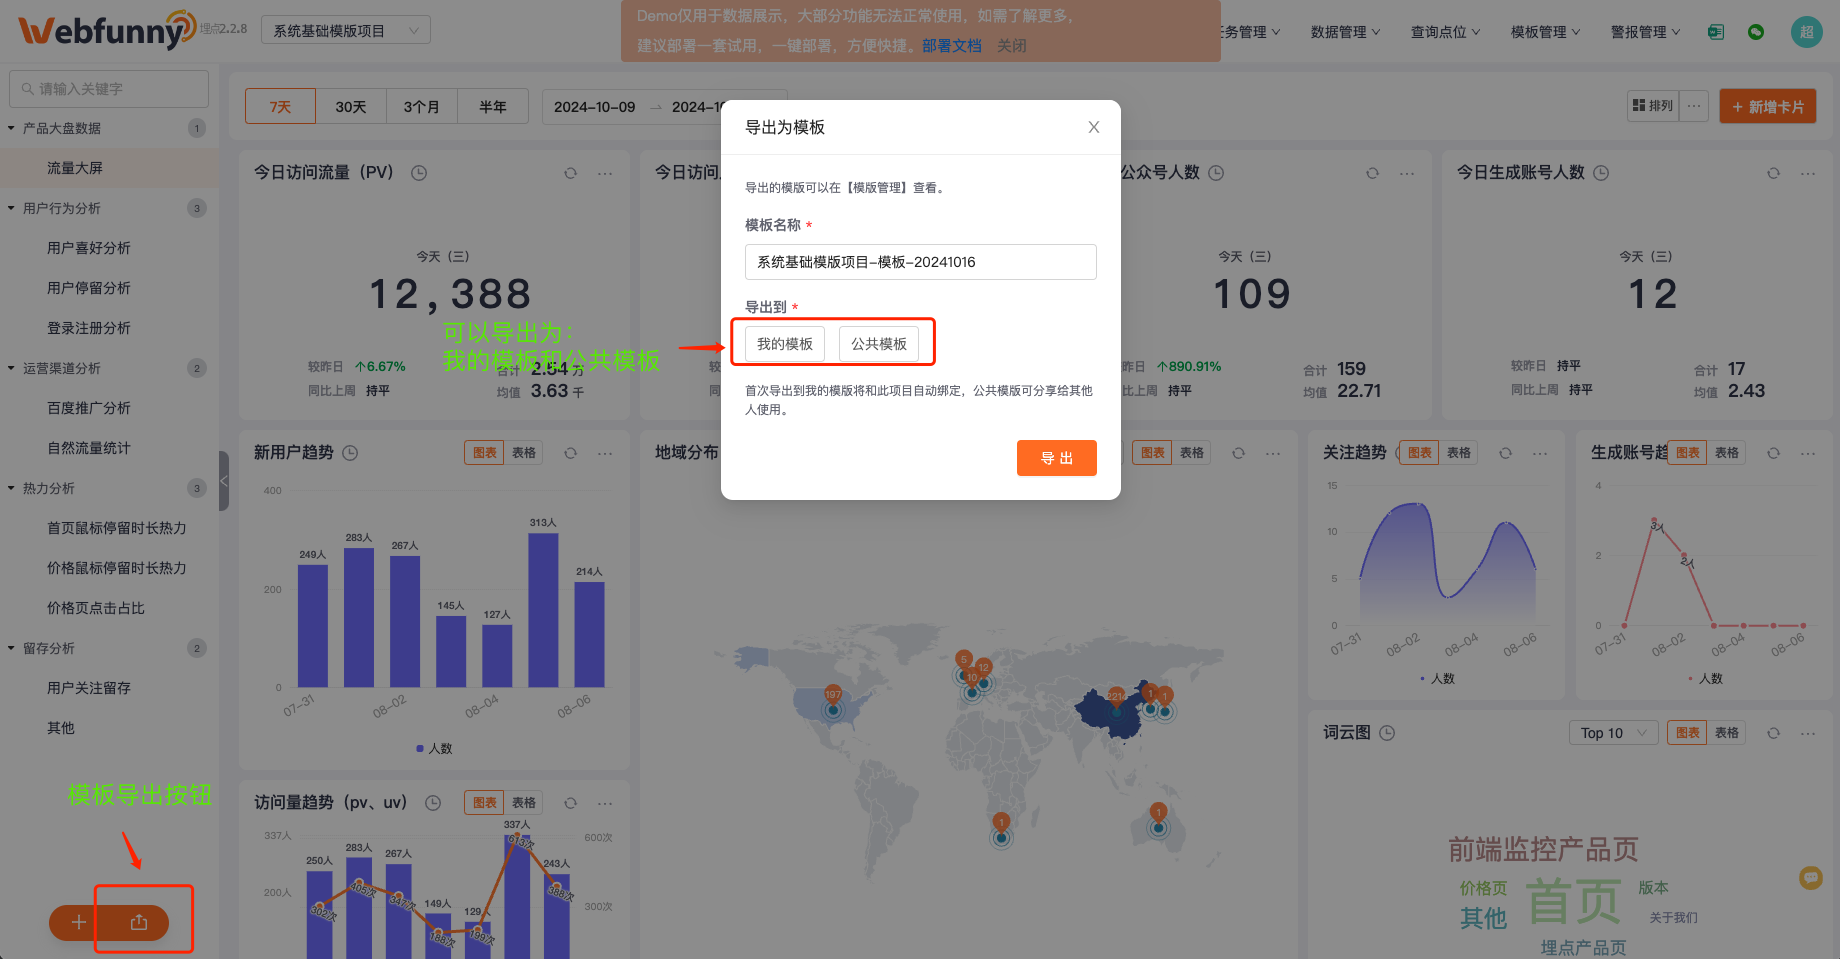Click the 排列 layout button

pyautogui.click(x=1653, y=106)
